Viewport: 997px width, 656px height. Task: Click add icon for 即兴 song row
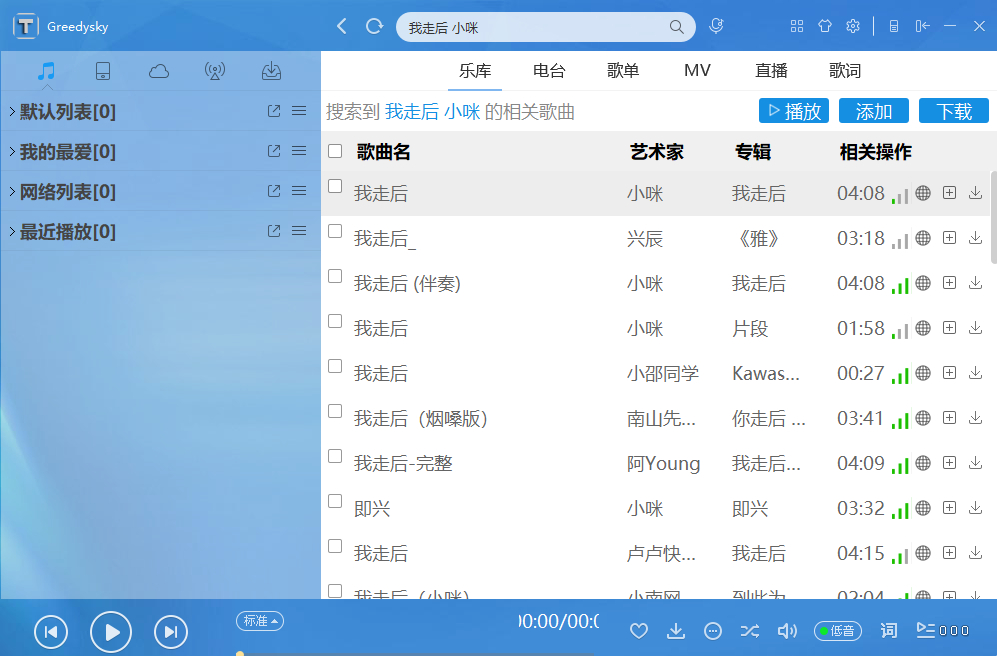(x=949, y=508)
